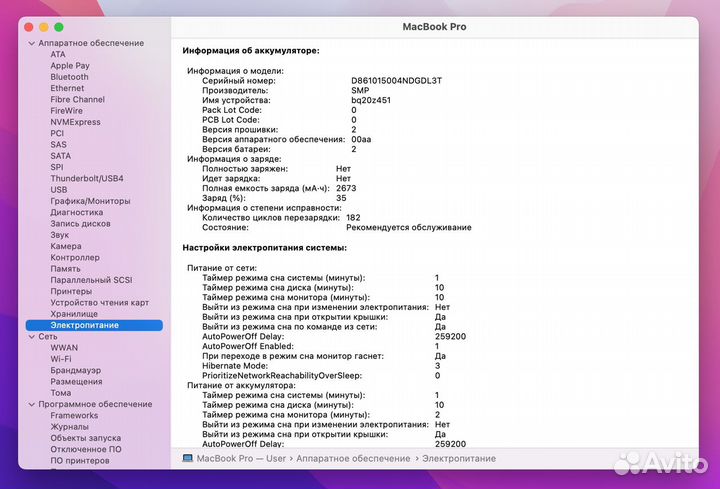Select ATA in the sidebar
The width and height of the screenshot is (720, 489).
(58, 54)
